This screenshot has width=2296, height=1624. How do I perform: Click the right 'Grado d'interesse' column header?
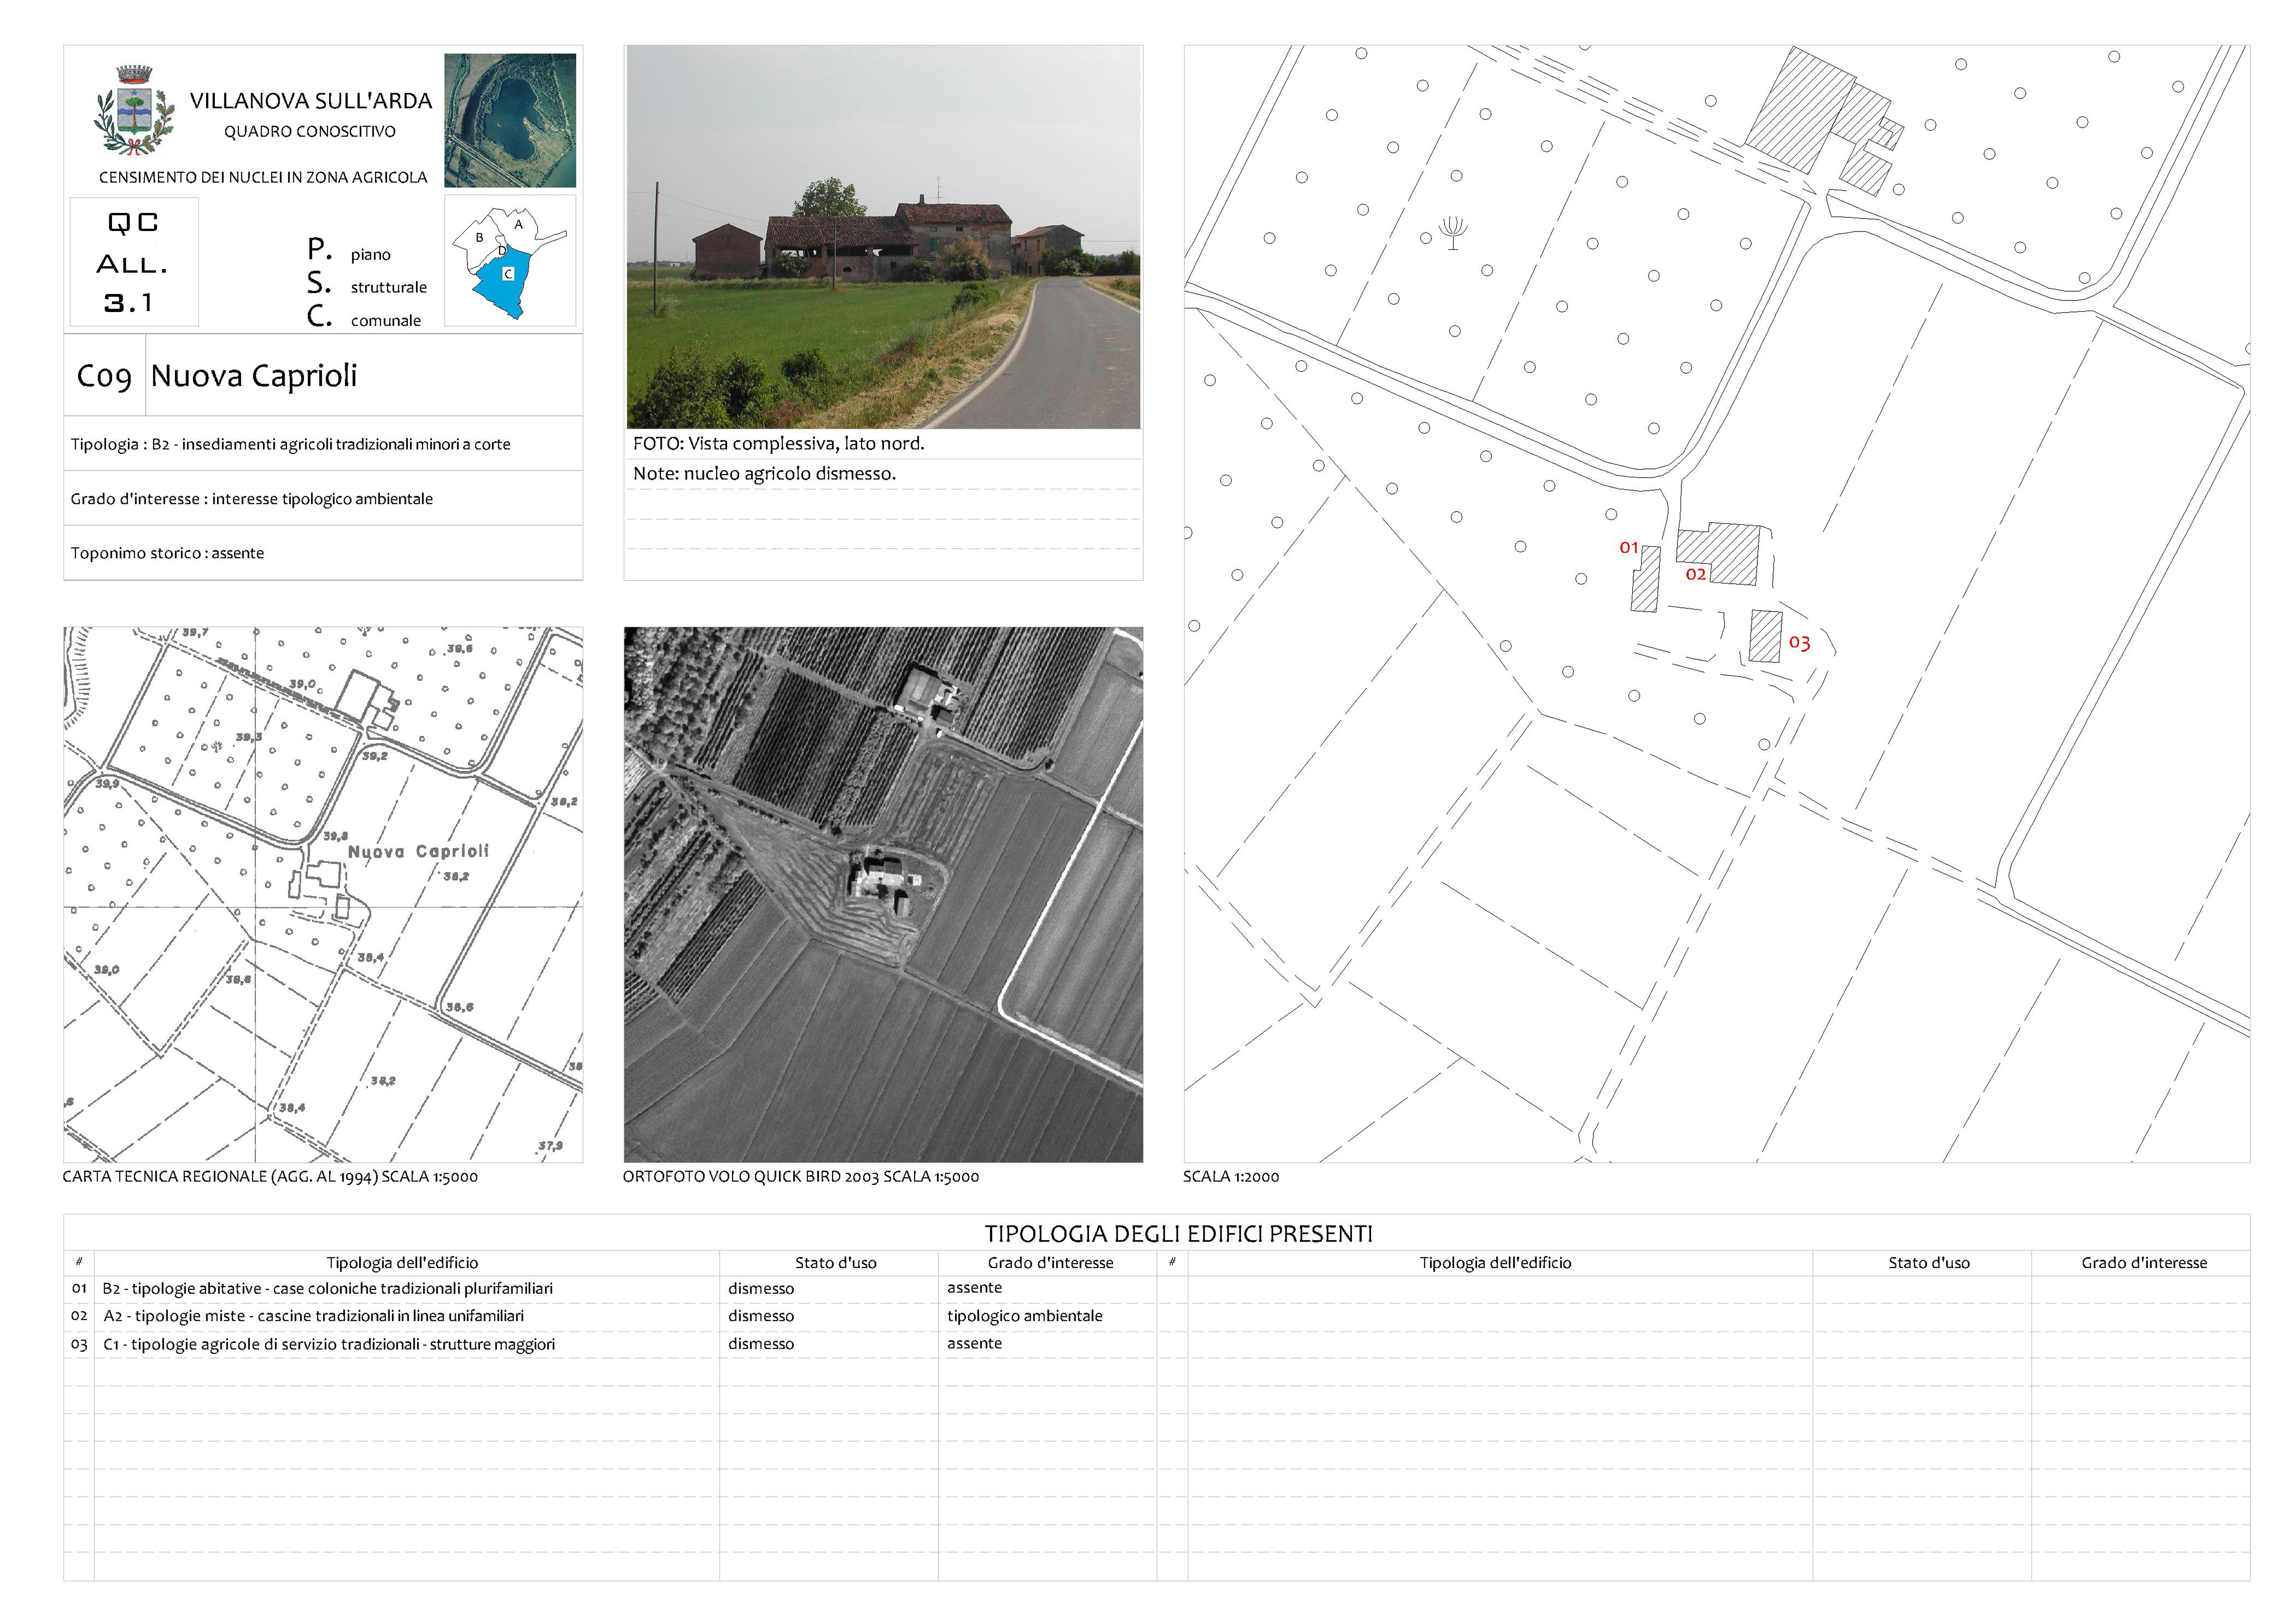click(2144, 1263)
